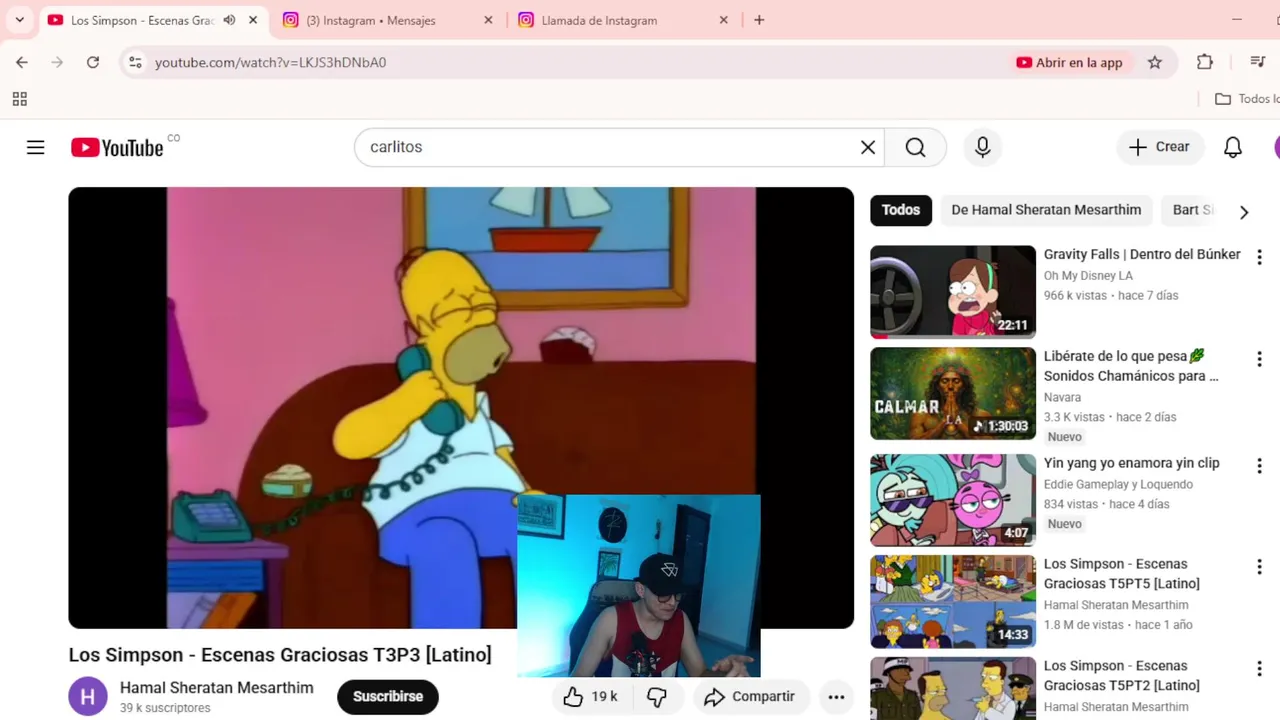
Task: Open CALMAR shamanic sounds thumbnail
Action: (953, 394)
